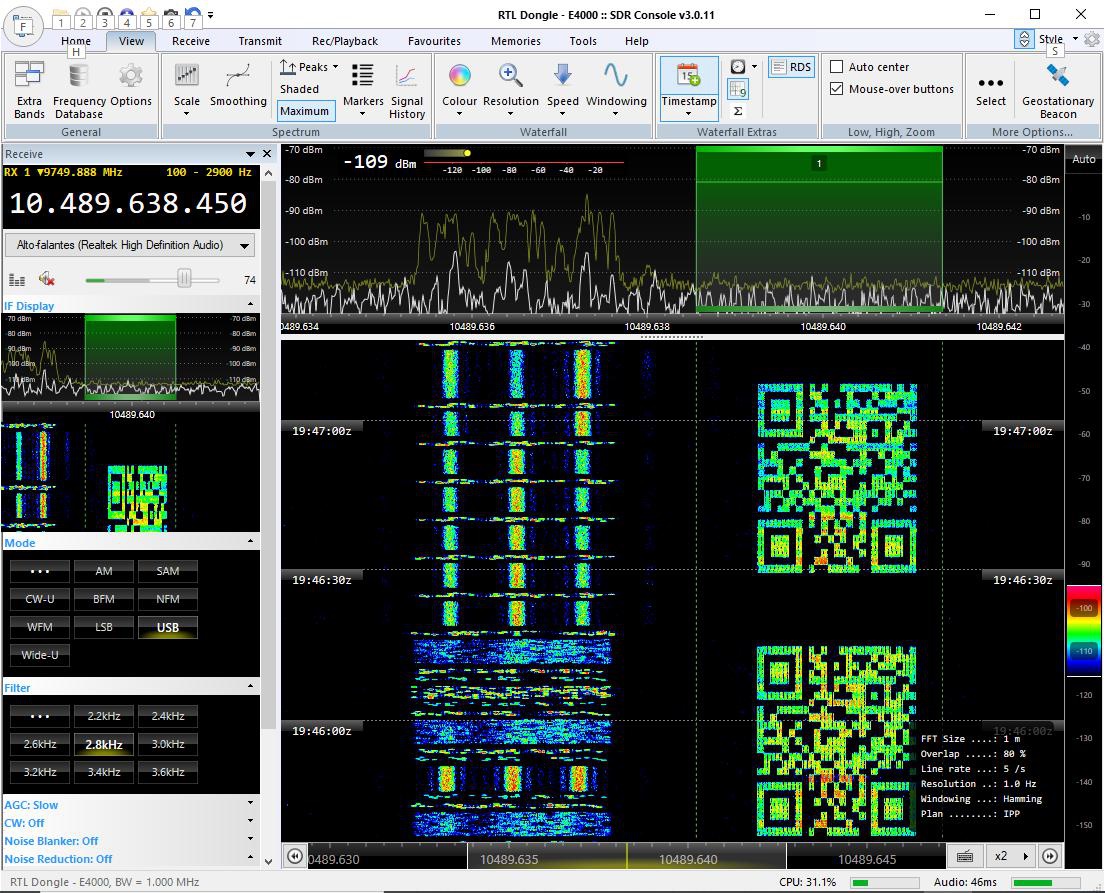Screen dimensions: 1105x893
Task: Mute audio with the speaker icon
Action: [x=47, y=279]
